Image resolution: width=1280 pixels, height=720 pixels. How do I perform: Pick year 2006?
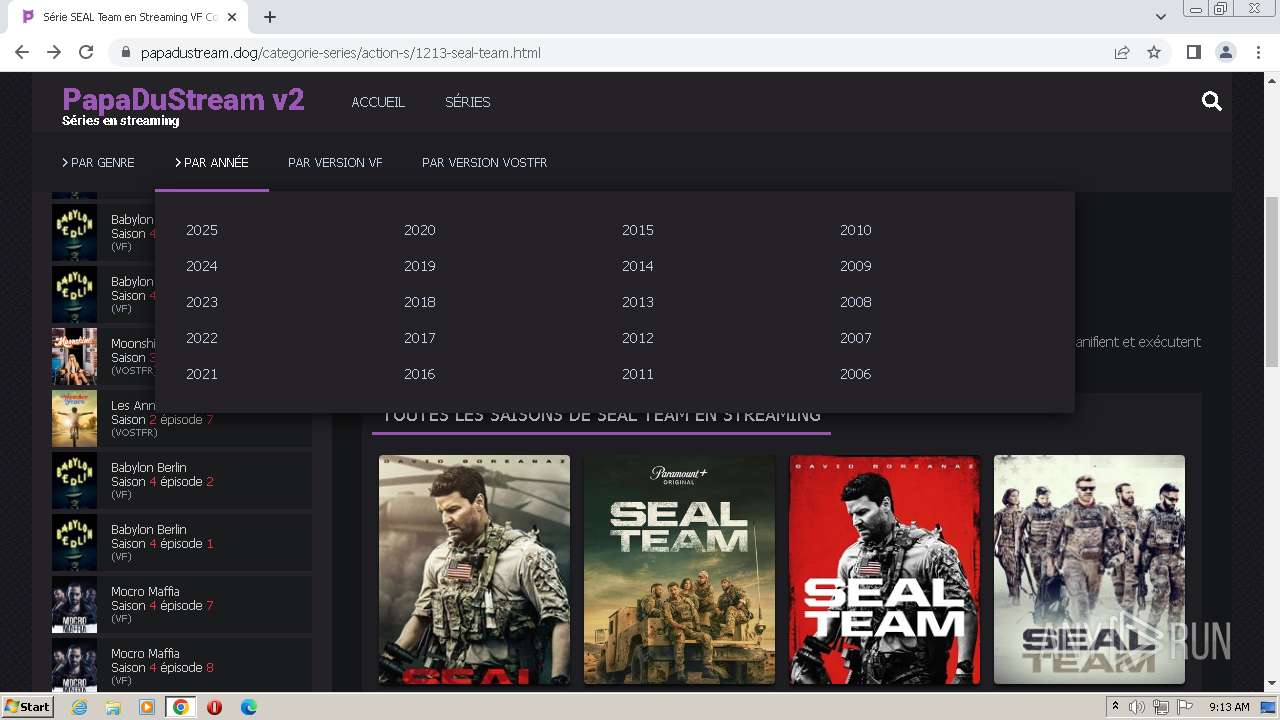(x=856, y=374)
